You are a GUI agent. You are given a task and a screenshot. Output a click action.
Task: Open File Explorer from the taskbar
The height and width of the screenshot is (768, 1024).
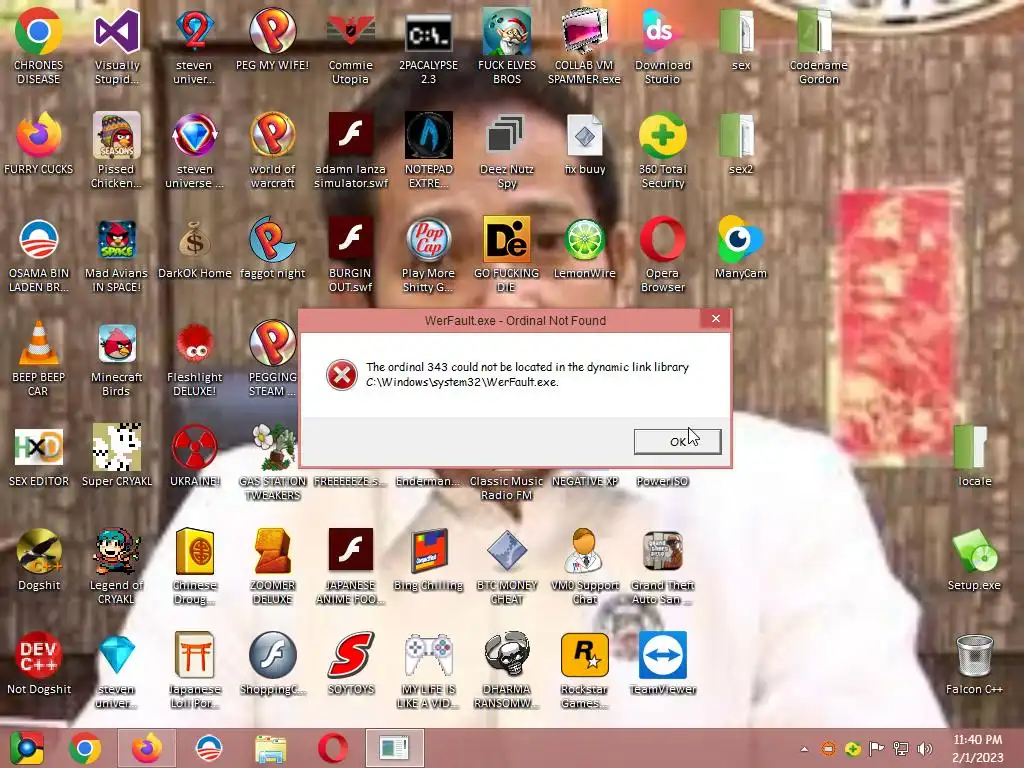270,748
